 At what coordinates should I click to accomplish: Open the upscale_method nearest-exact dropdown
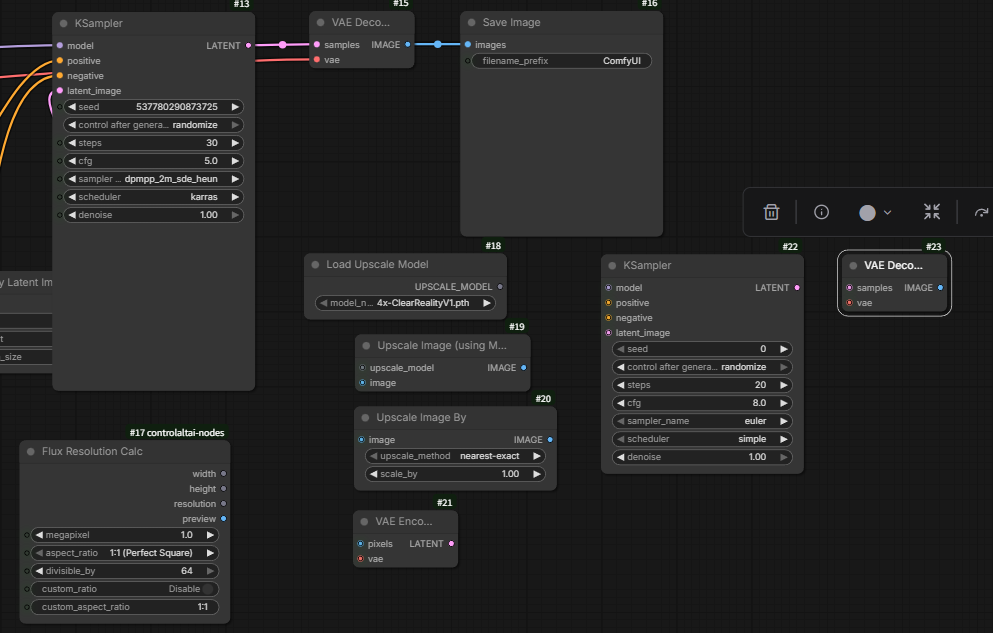pos(455,456)
